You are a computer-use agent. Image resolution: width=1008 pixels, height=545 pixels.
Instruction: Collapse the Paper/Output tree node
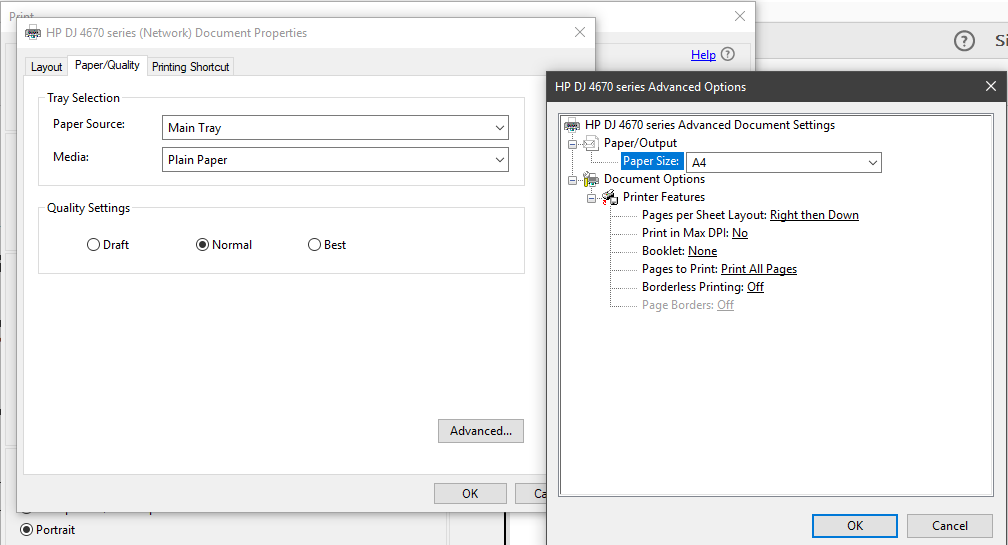pyautogui.click(x=572, y=144)
